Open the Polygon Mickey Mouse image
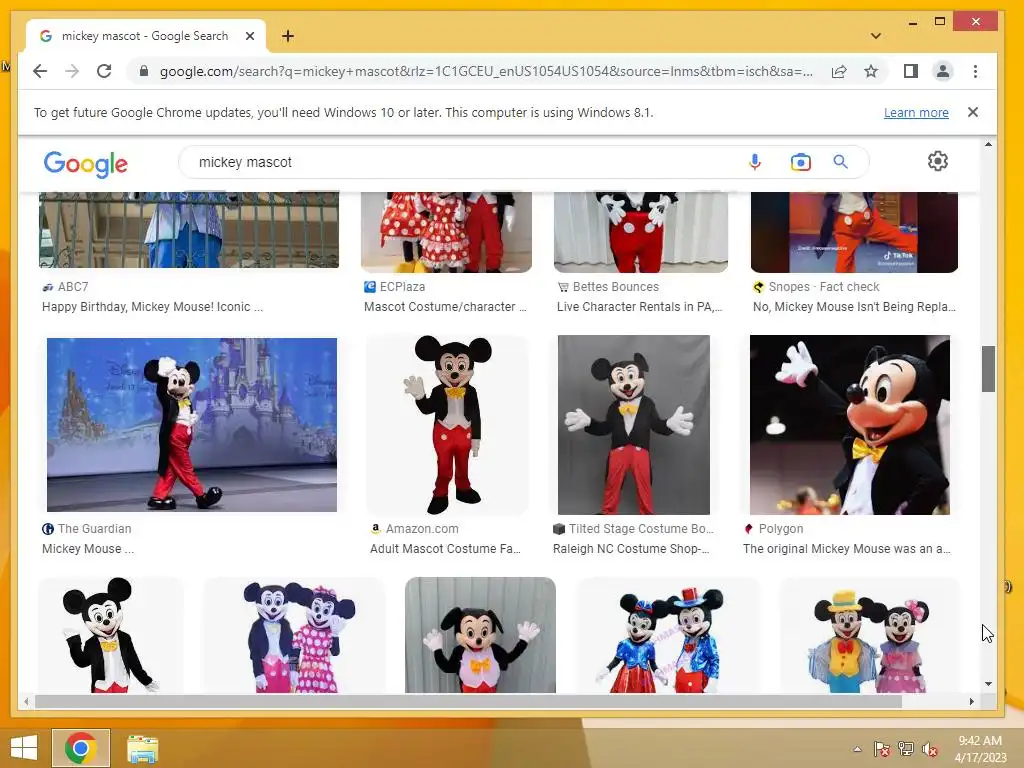 point(850,424)
